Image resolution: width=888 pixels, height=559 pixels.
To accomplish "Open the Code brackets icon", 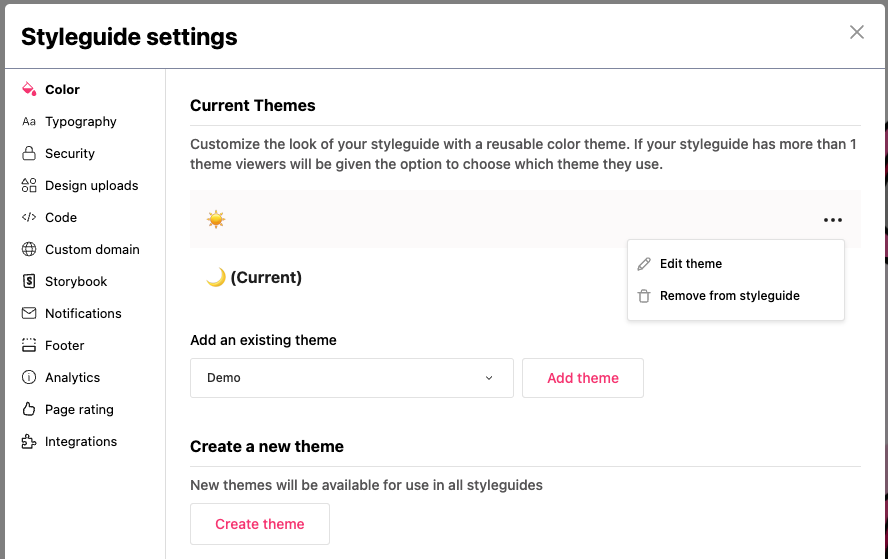I will coord(29,217).
